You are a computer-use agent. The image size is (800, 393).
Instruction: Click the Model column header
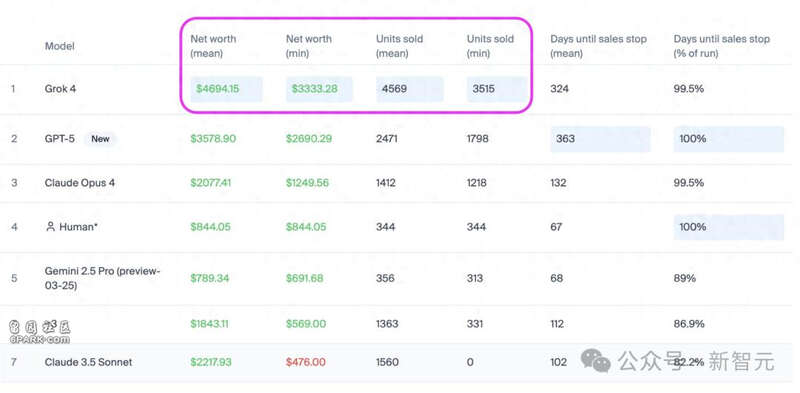coord(60,46)
